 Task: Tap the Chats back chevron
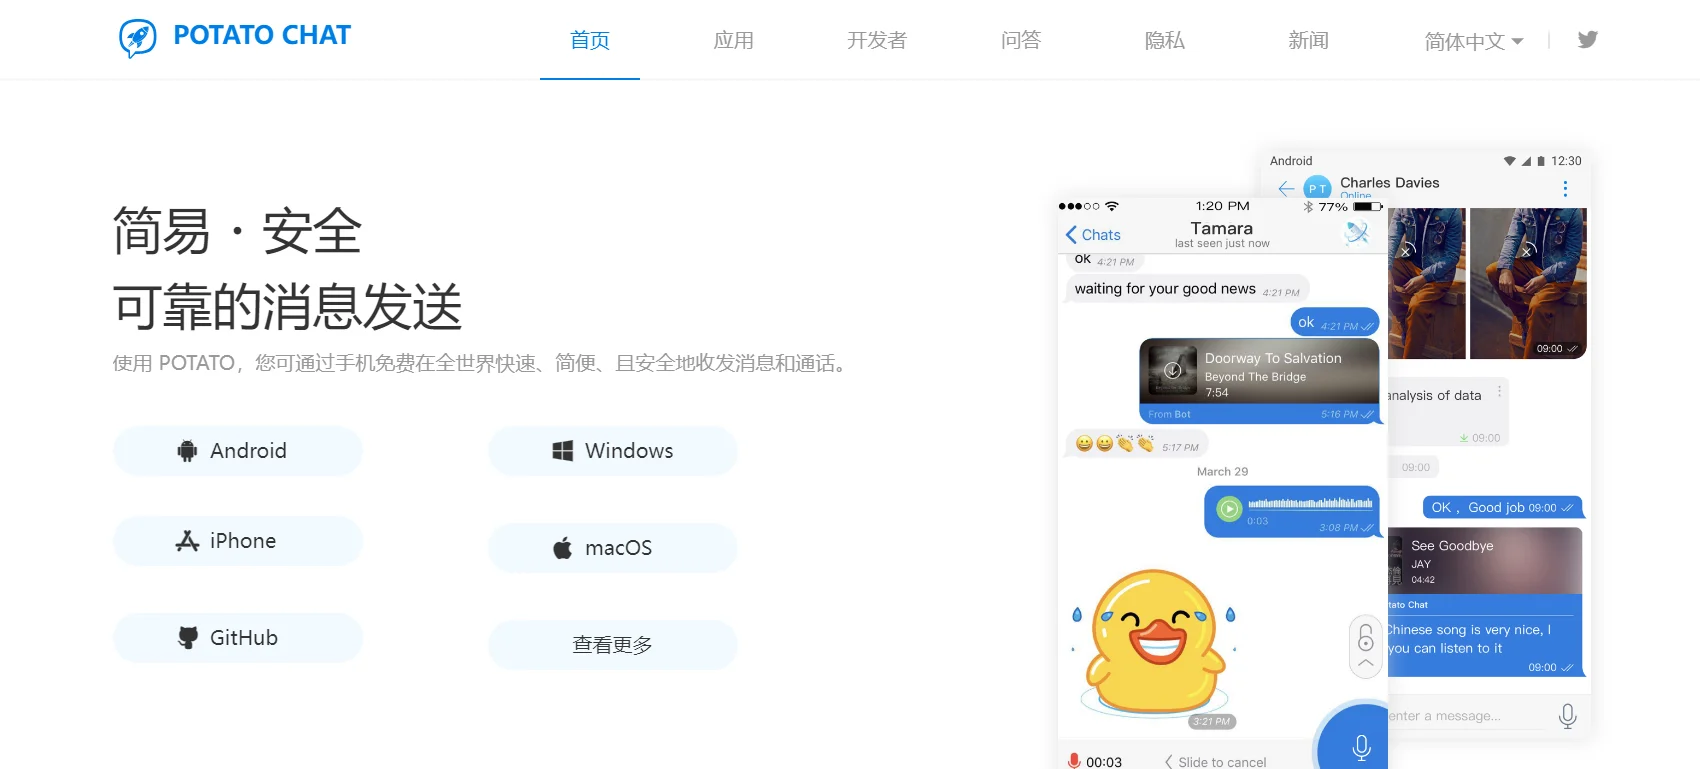tap(1071, 235)
